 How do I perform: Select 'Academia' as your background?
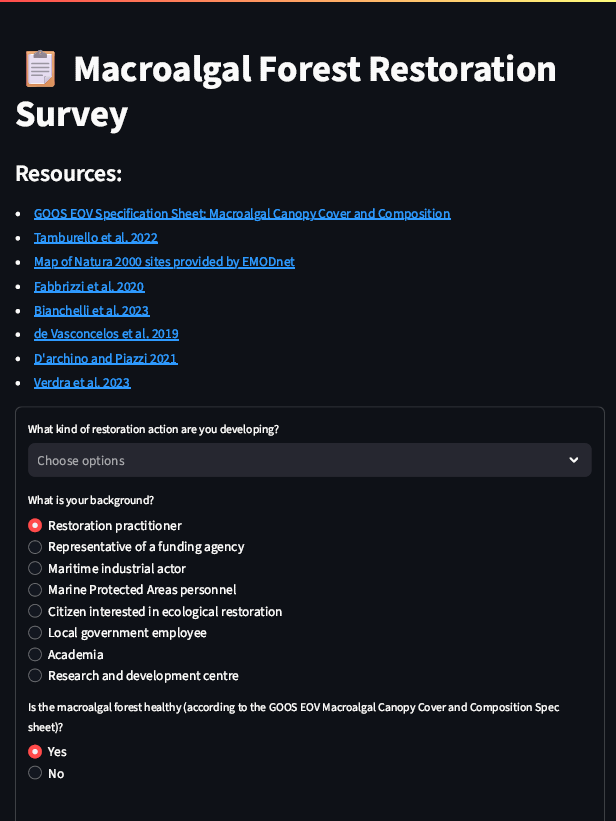point(35,654)
